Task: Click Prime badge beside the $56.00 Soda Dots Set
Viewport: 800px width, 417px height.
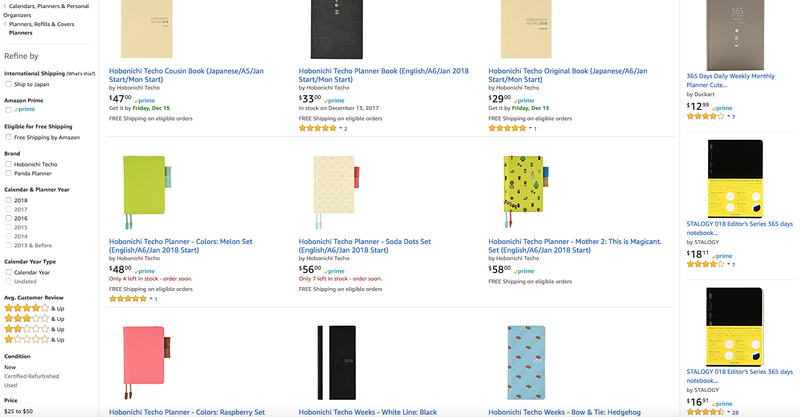Action: [x=335, y=270]
